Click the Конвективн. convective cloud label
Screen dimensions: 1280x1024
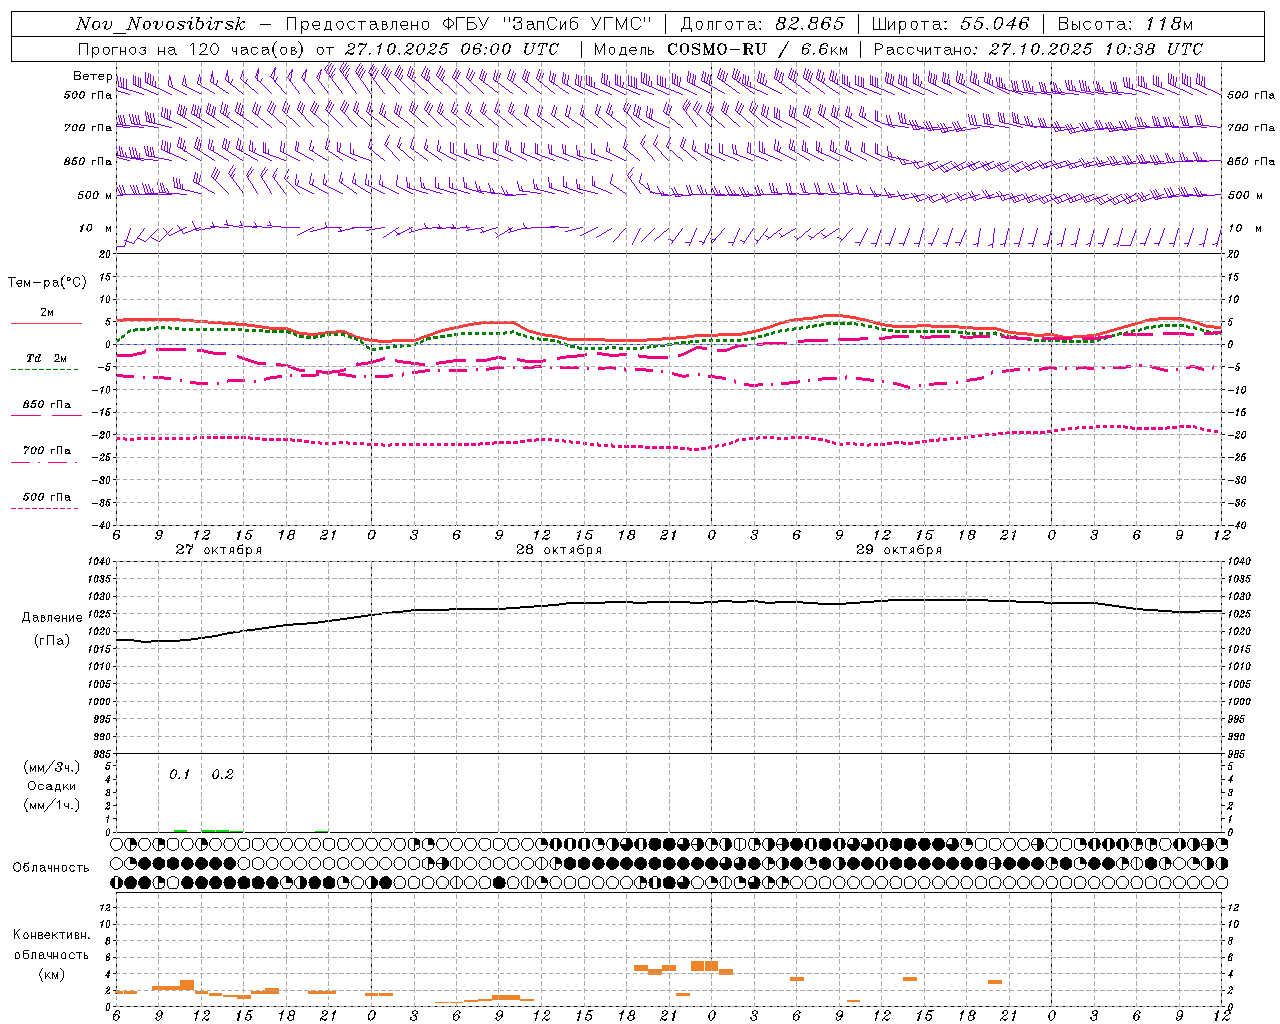click(51, 935)
